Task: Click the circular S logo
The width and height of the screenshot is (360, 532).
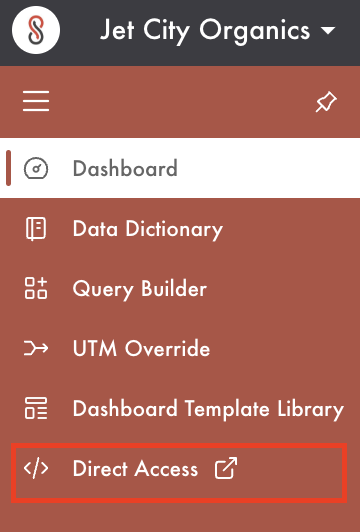Action: [36, 30]
